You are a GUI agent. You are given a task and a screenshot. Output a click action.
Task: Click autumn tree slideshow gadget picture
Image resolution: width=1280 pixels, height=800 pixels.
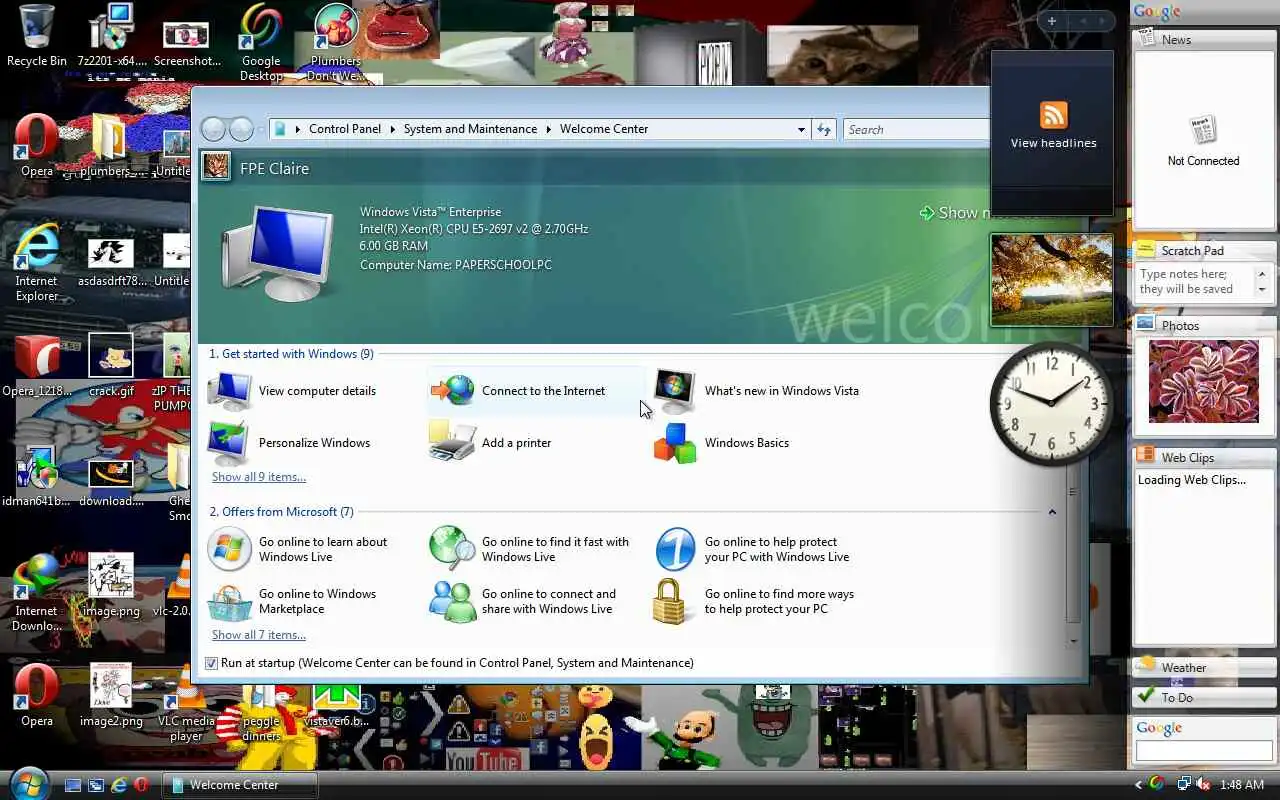(x=1051, y=280)
